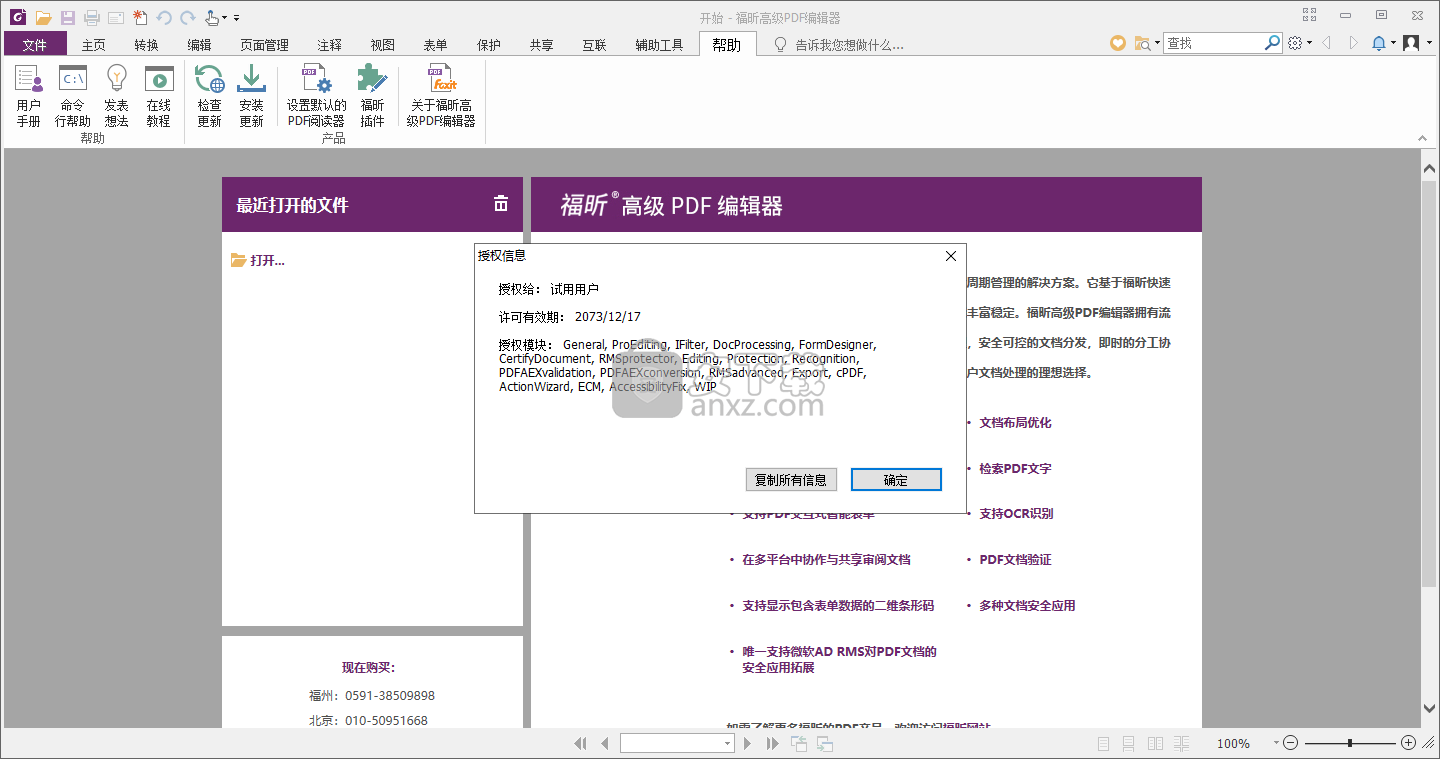
Task: Click next page arrow in status bar
Action: pyautogui.click(x=747, y=743)
